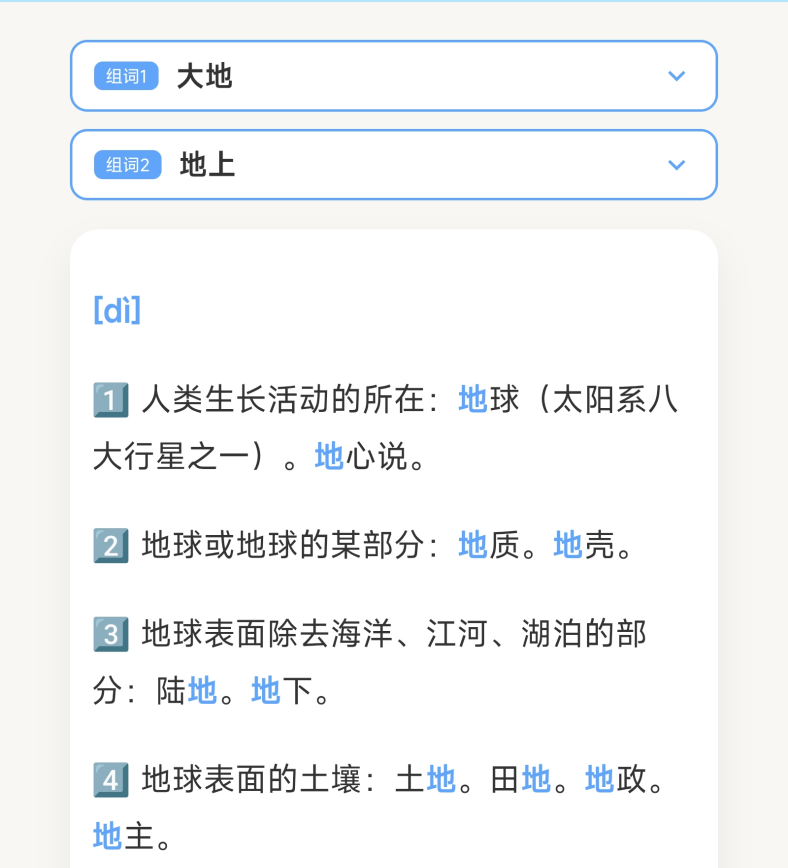Click highlighted 地 in 地主

107,836
